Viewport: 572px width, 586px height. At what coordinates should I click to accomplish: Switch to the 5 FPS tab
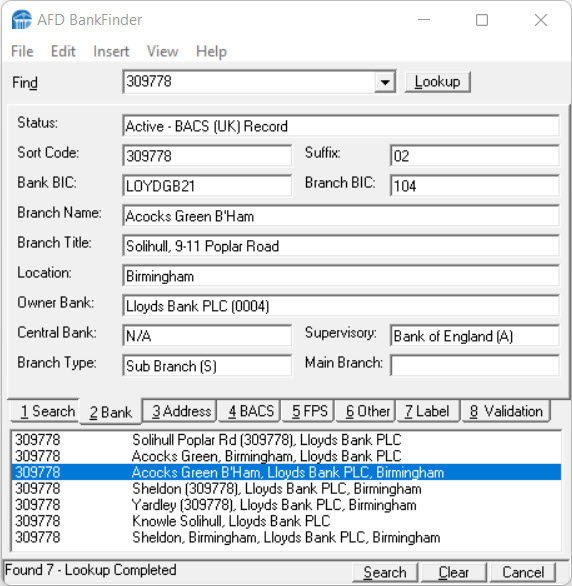pos(309,411)
